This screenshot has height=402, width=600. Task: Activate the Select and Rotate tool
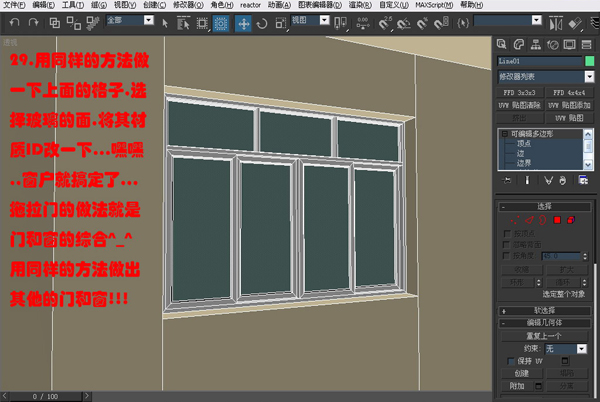point(262,24)
